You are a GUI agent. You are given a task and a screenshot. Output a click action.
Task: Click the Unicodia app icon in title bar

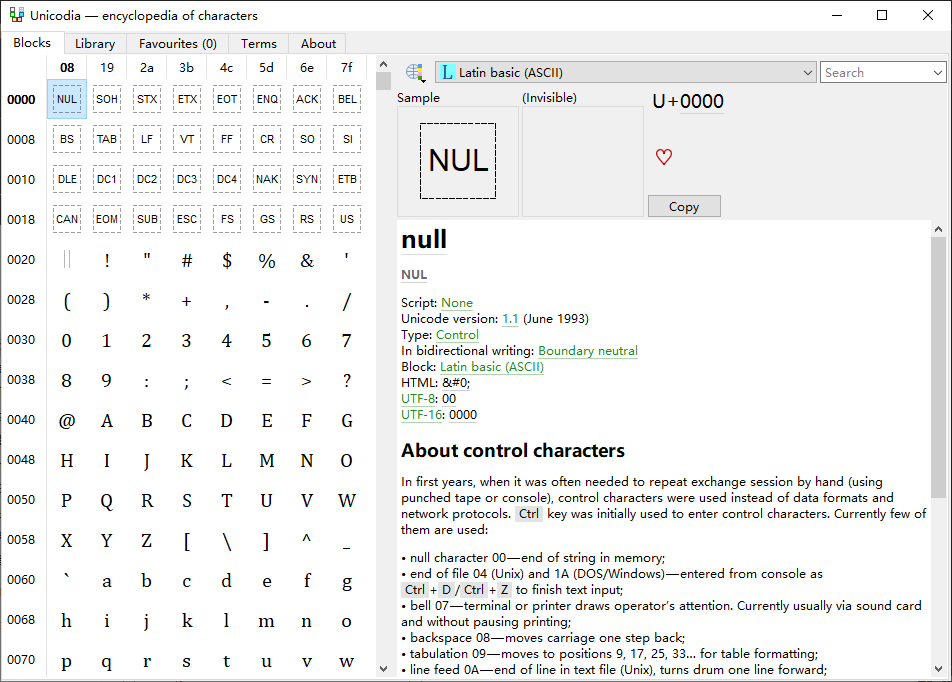[x=16, y=15]
